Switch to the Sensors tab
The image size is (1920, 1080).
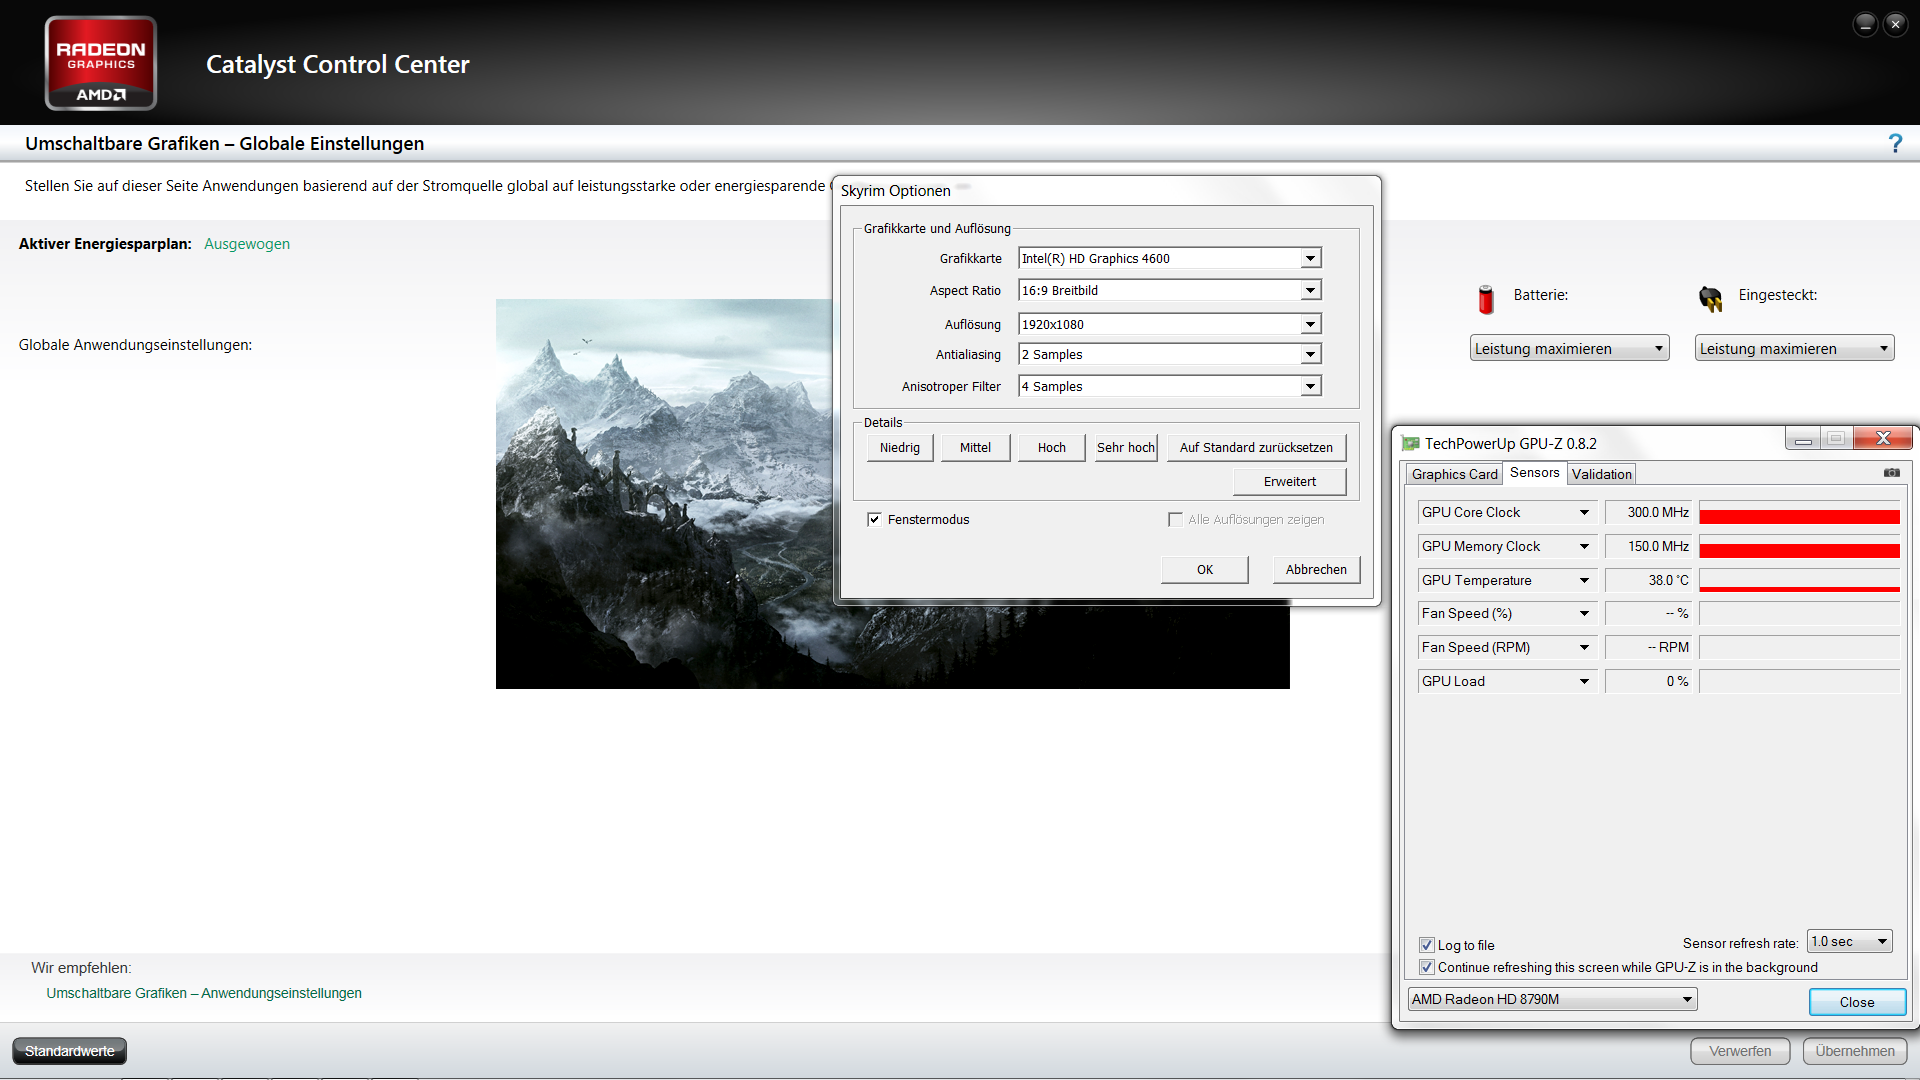tap(1535, 473)
